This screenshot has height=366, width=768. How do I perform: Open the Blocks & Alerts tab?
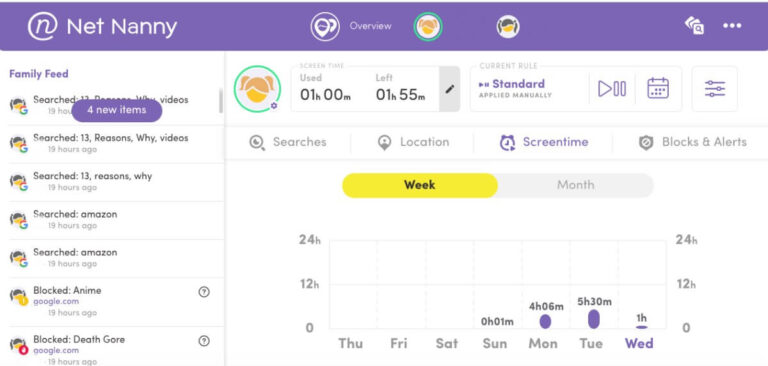(x=693, y=142)
